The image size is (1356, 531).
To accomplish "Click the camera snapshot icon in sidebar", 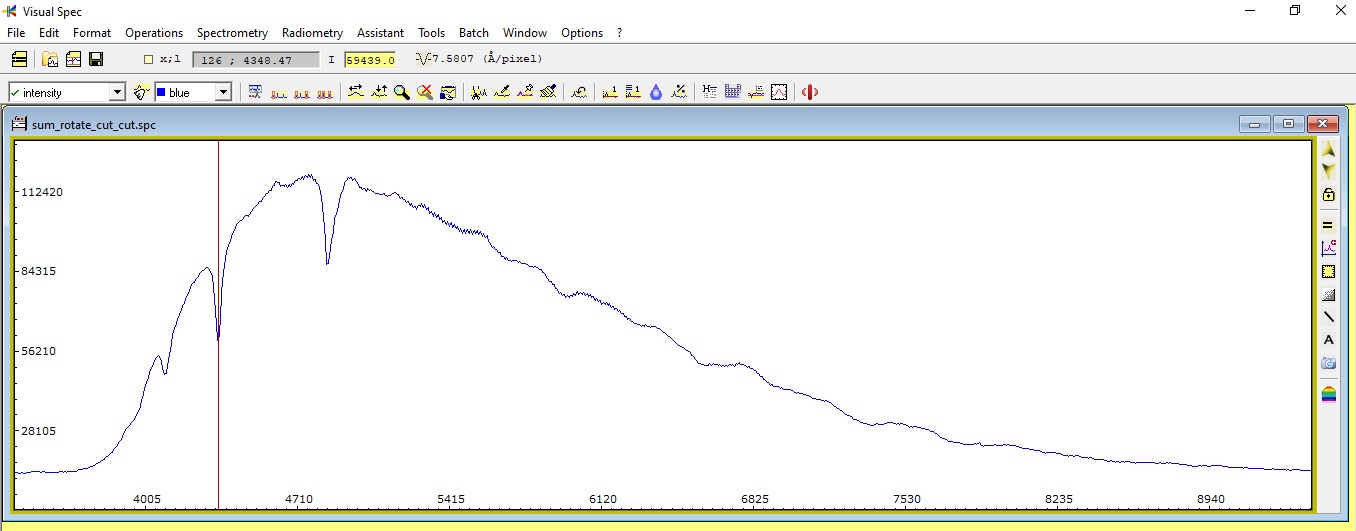I will [x=1328, y=363].
